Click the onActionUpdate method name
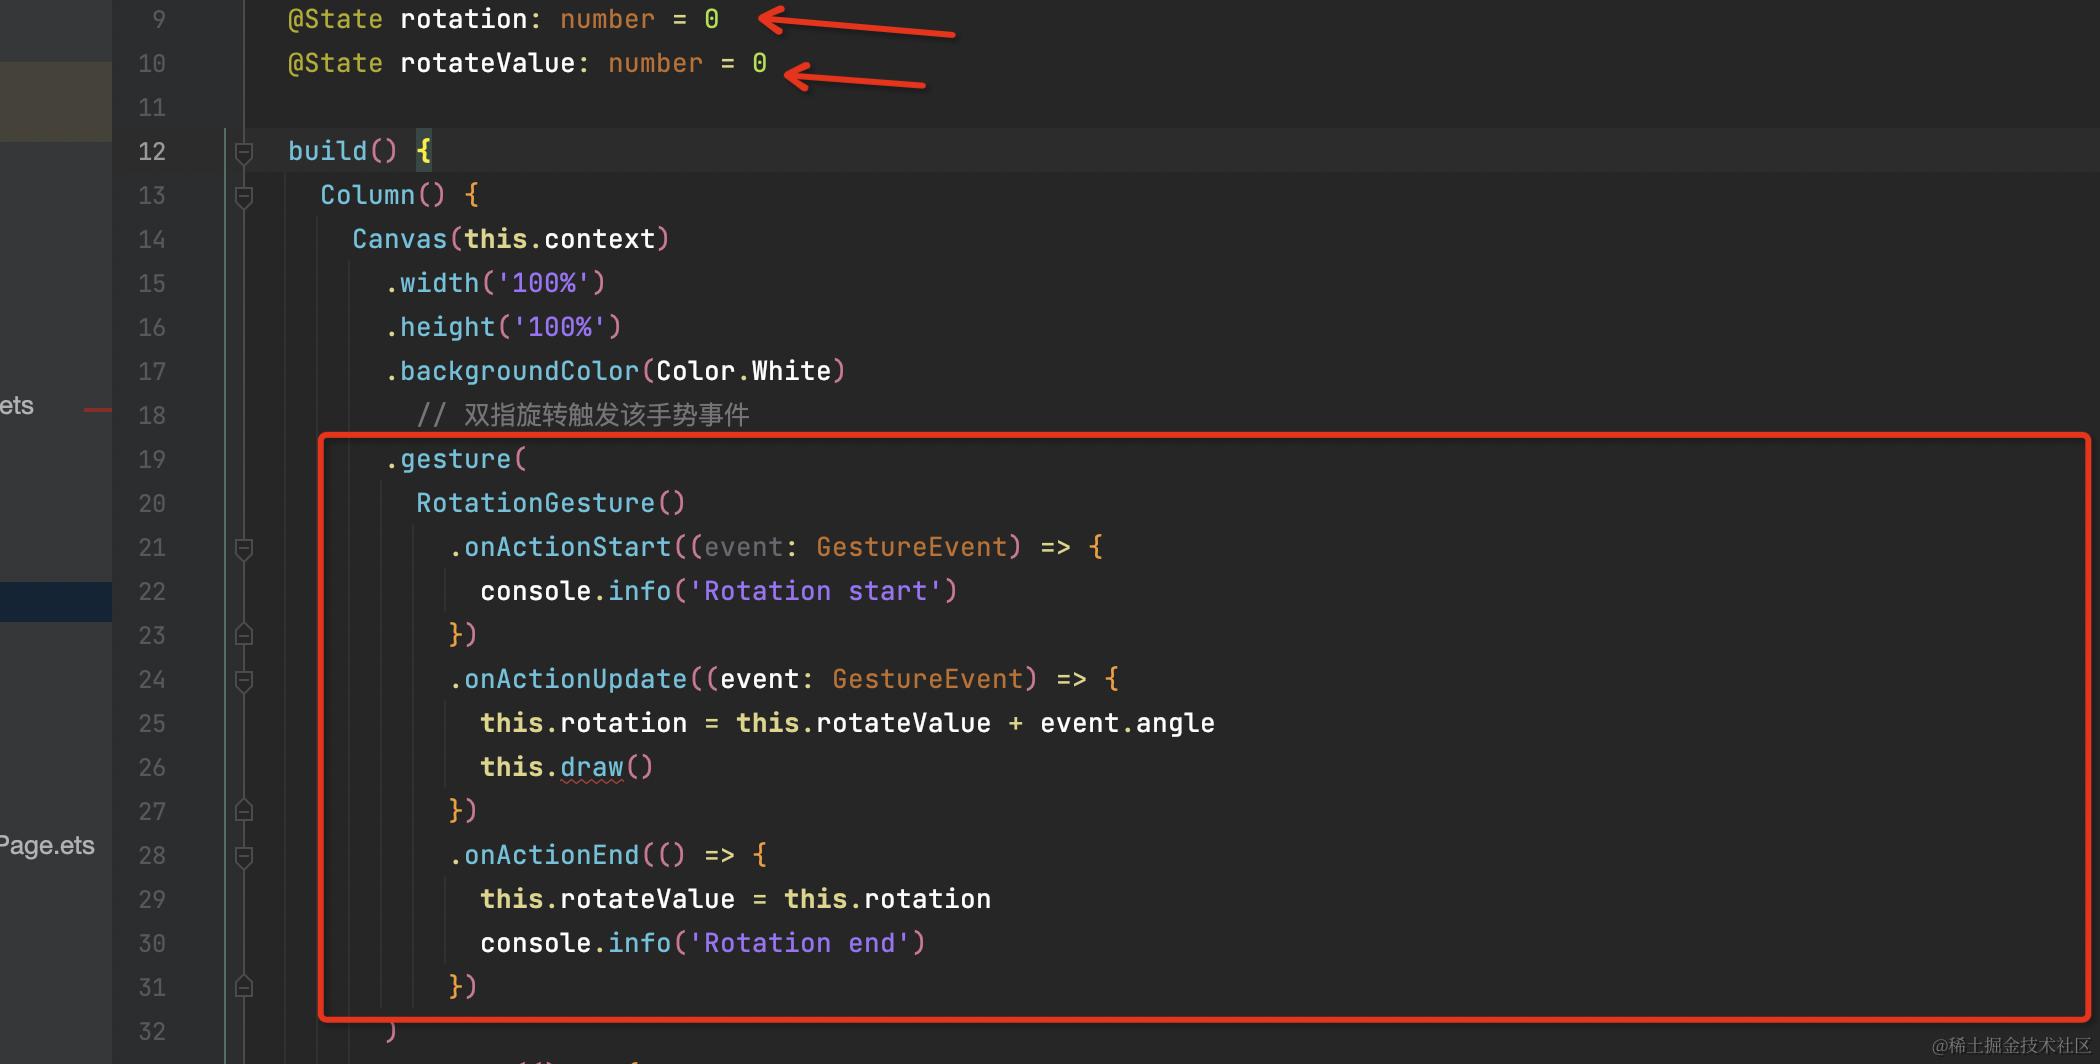The height and width of the screenshot is (1064, 2100). coord(575,679)
